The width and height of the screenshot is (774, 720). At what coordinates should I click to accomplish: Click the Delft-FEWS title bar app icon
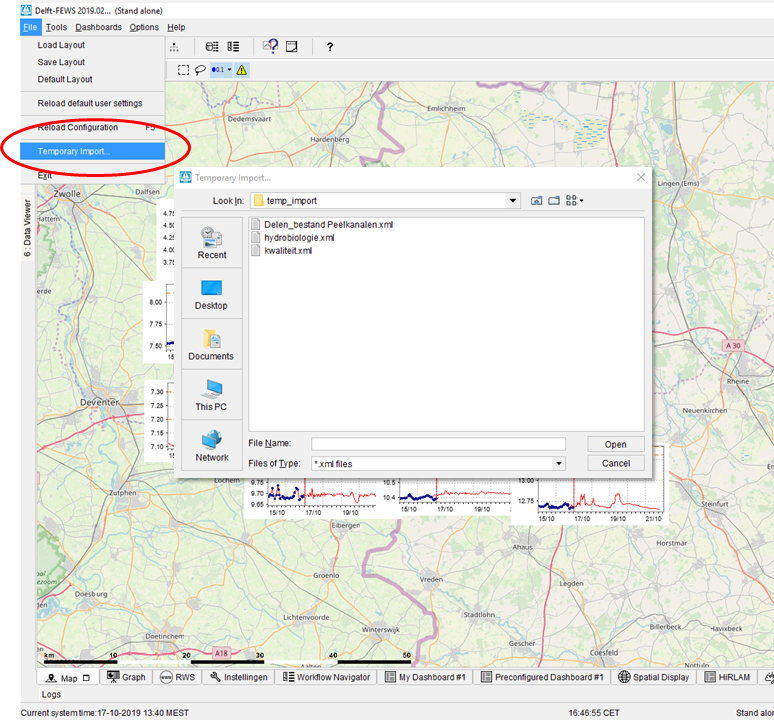(26, 10)
